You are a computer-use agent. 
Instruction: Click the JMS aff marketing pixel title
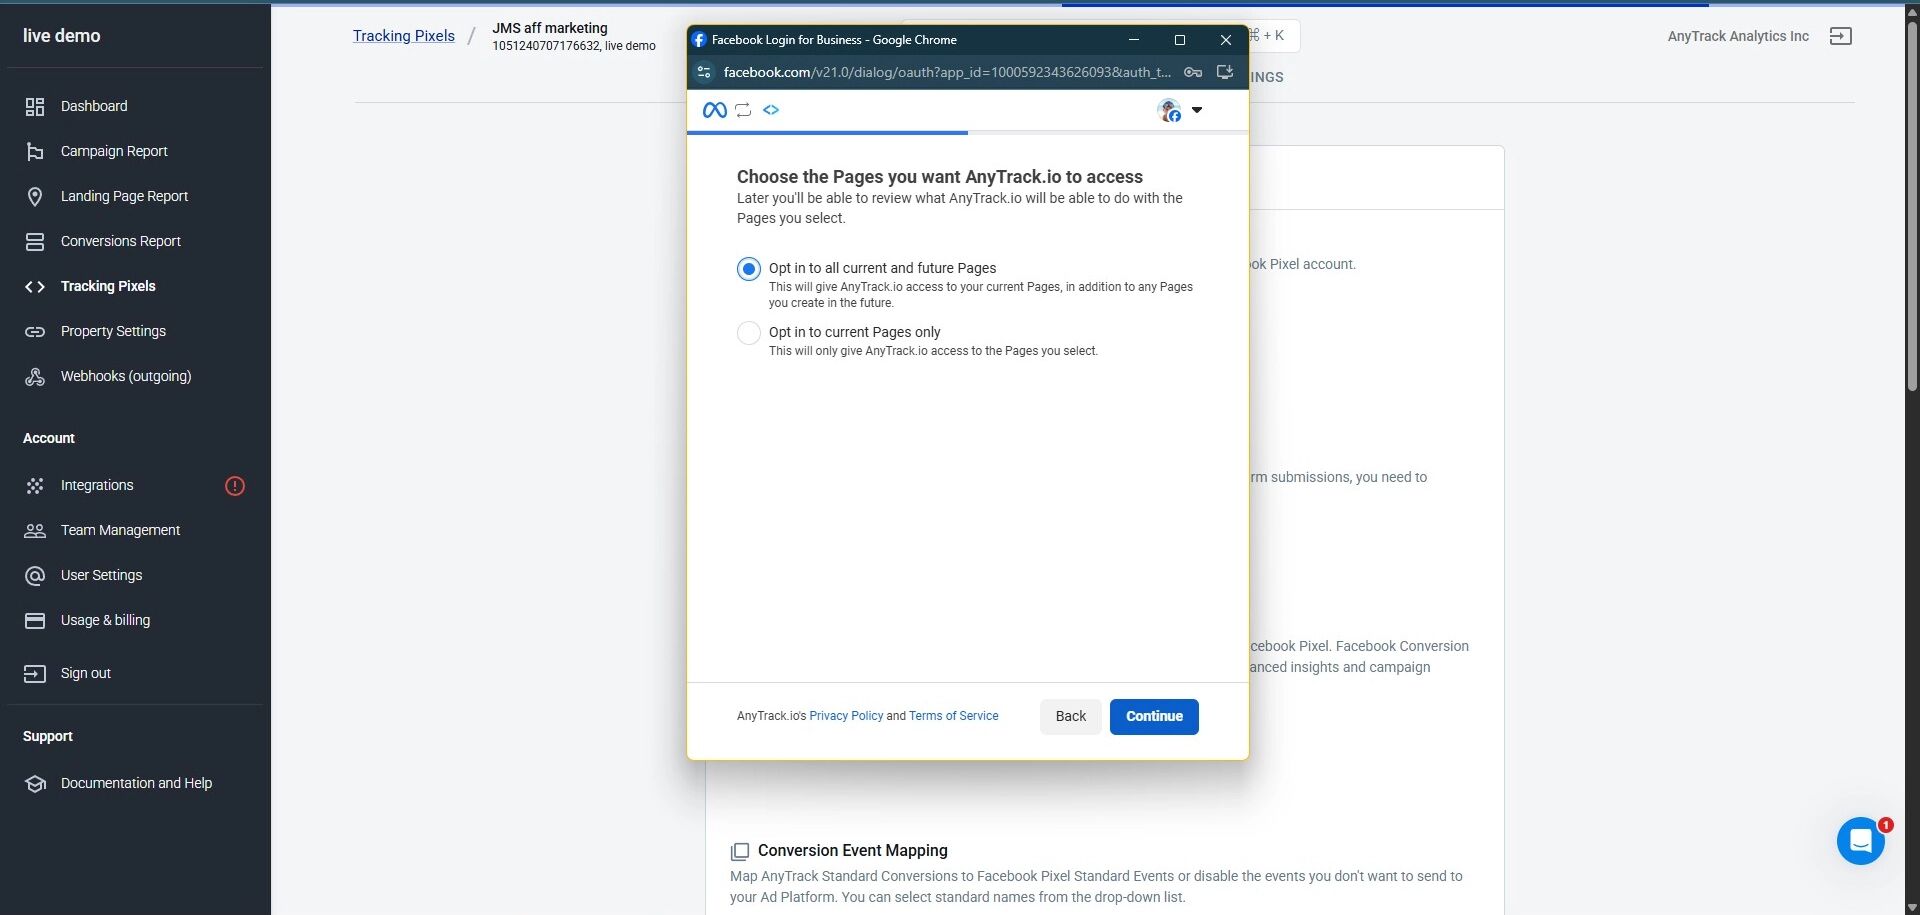click(x=550, y=28)
